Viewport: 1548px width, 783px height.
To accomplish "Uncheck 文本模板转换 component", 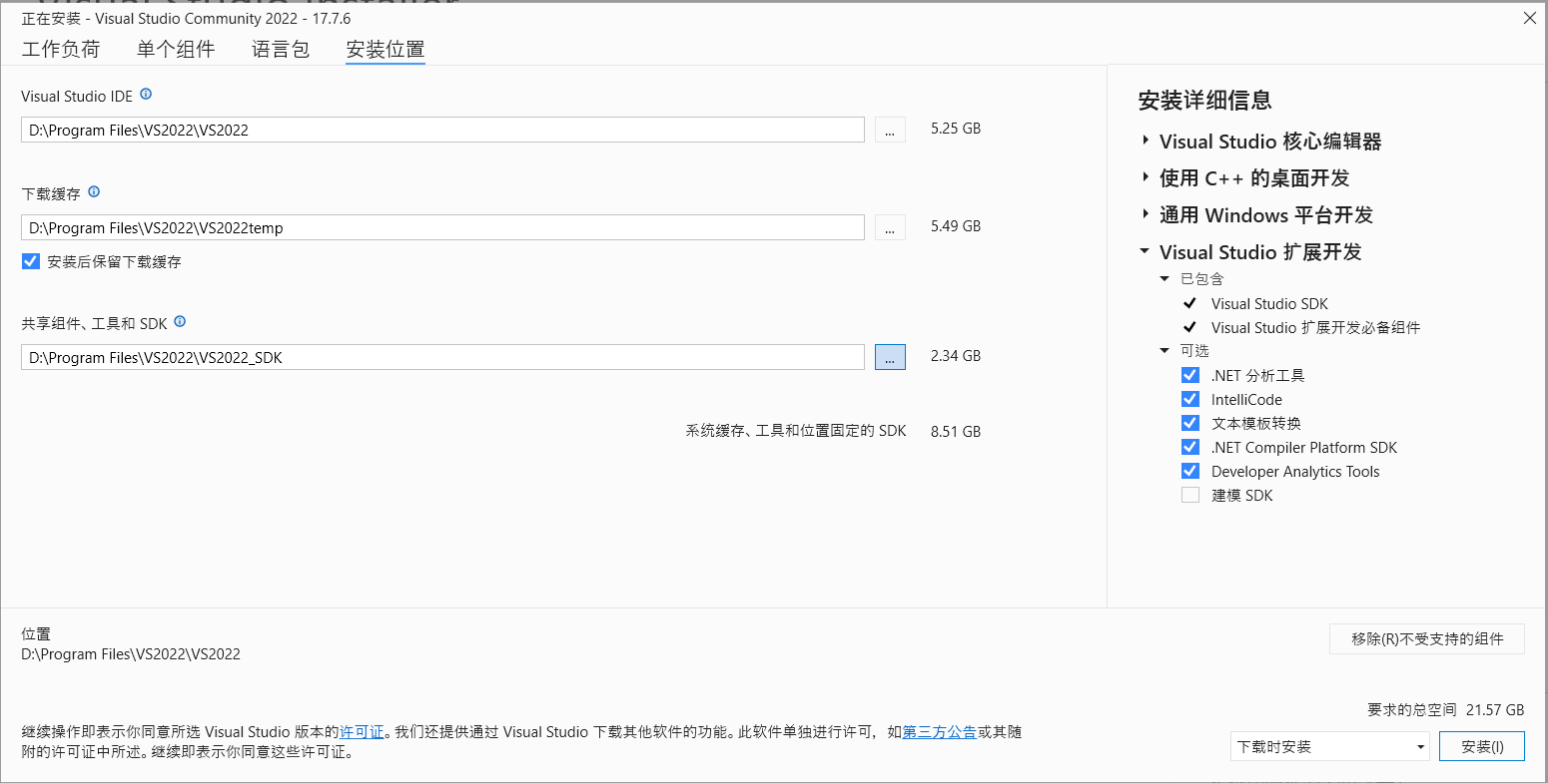I will tap(1190, 424).
